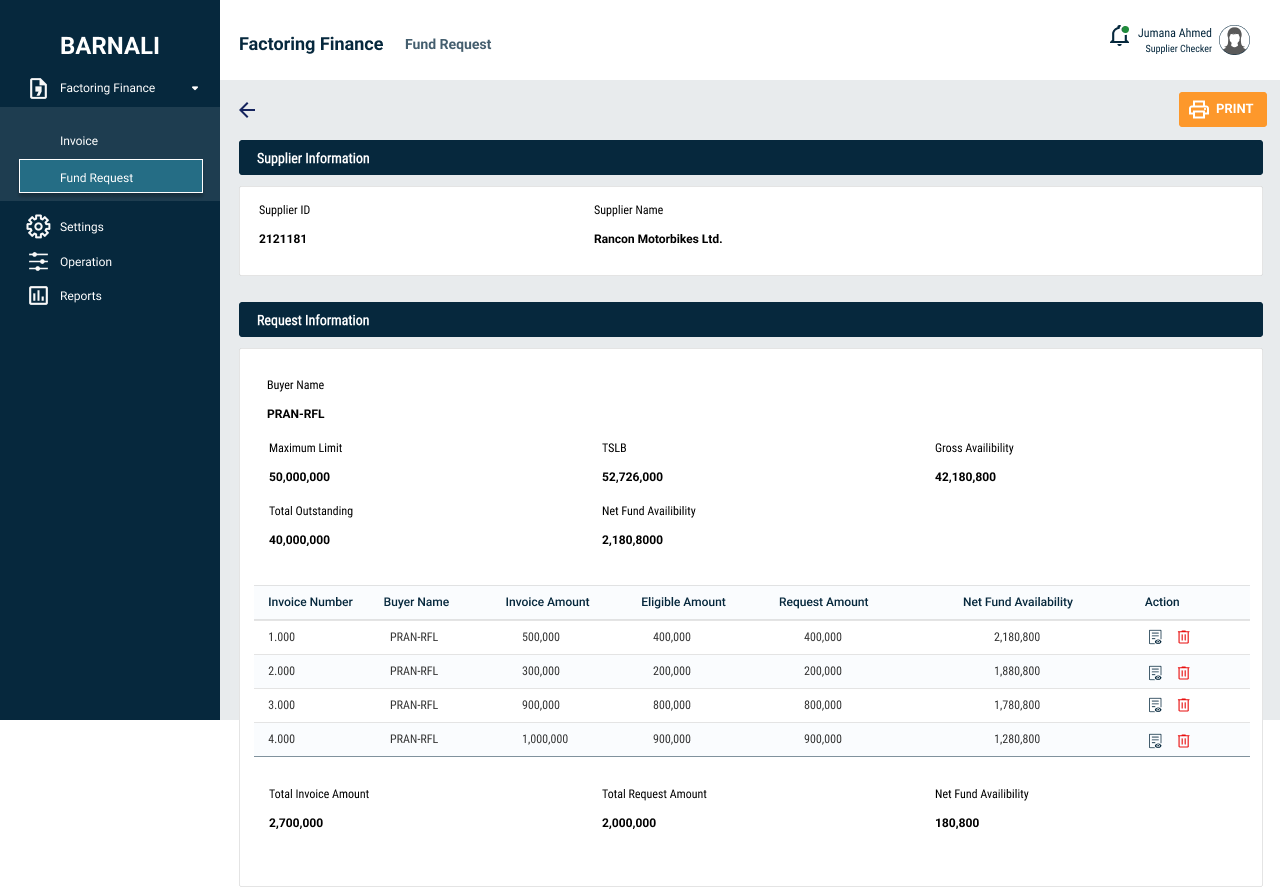Click the Supplier Information section header

click(751, 158)
